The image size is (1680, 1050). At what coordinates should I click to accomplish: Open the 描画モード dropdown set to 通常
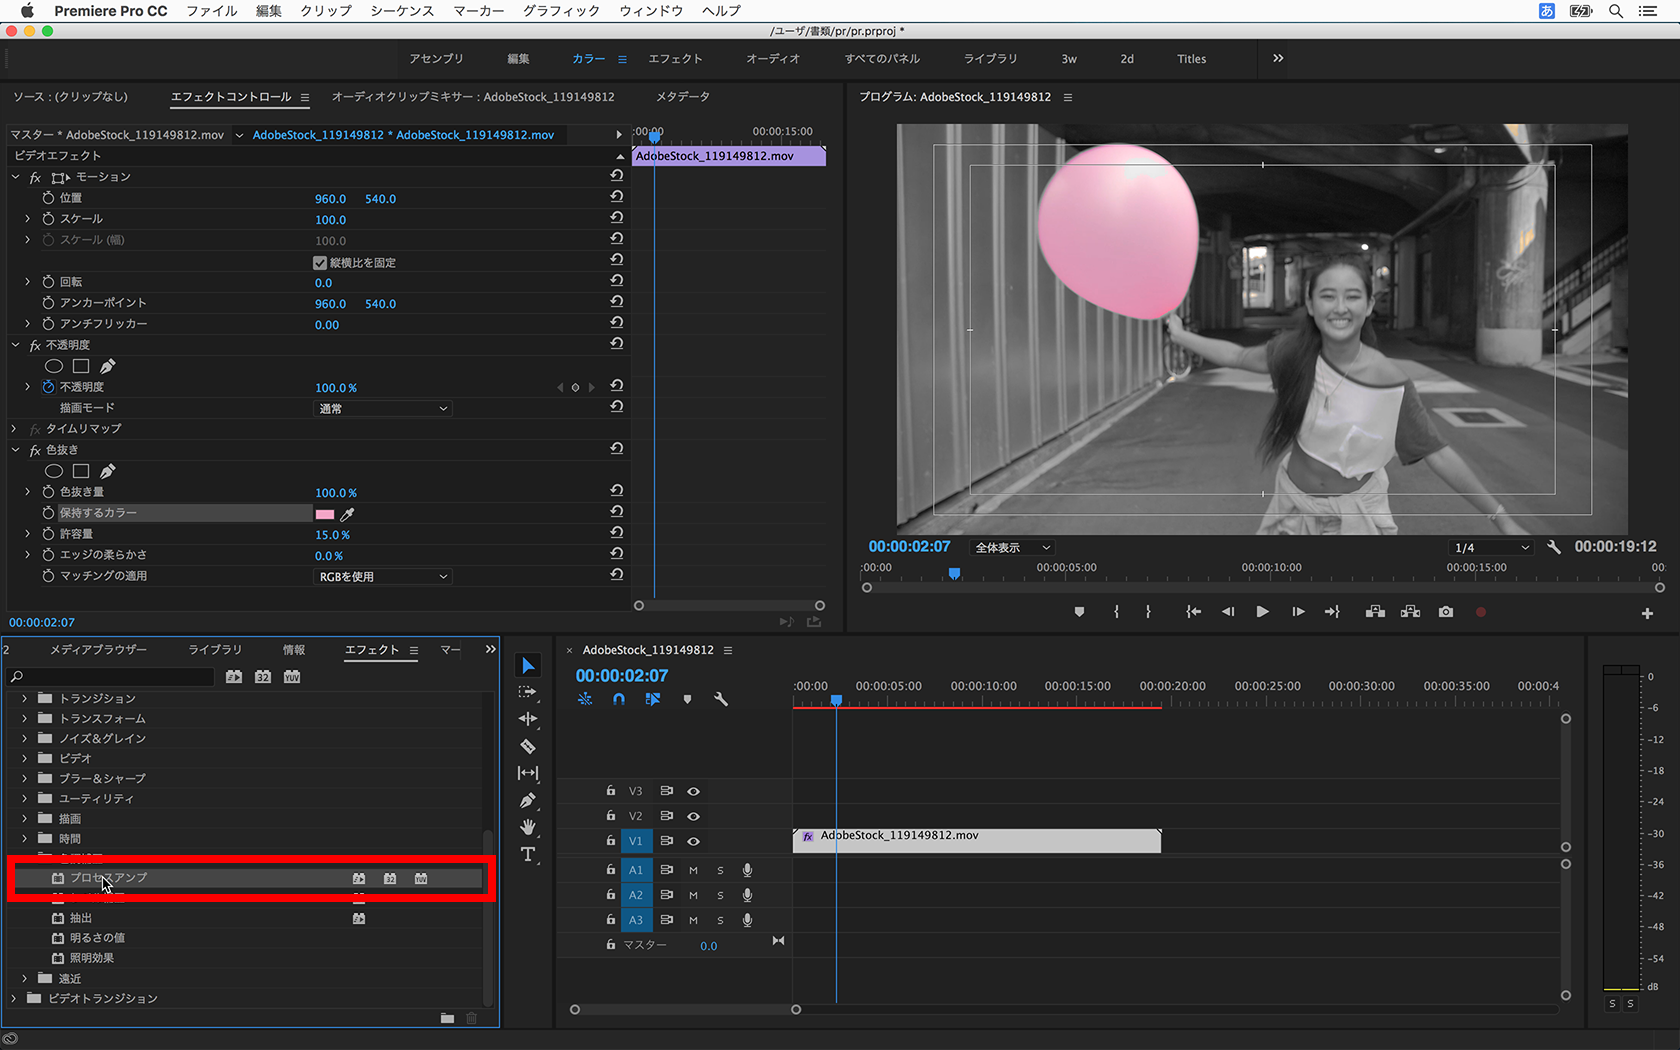383,409
